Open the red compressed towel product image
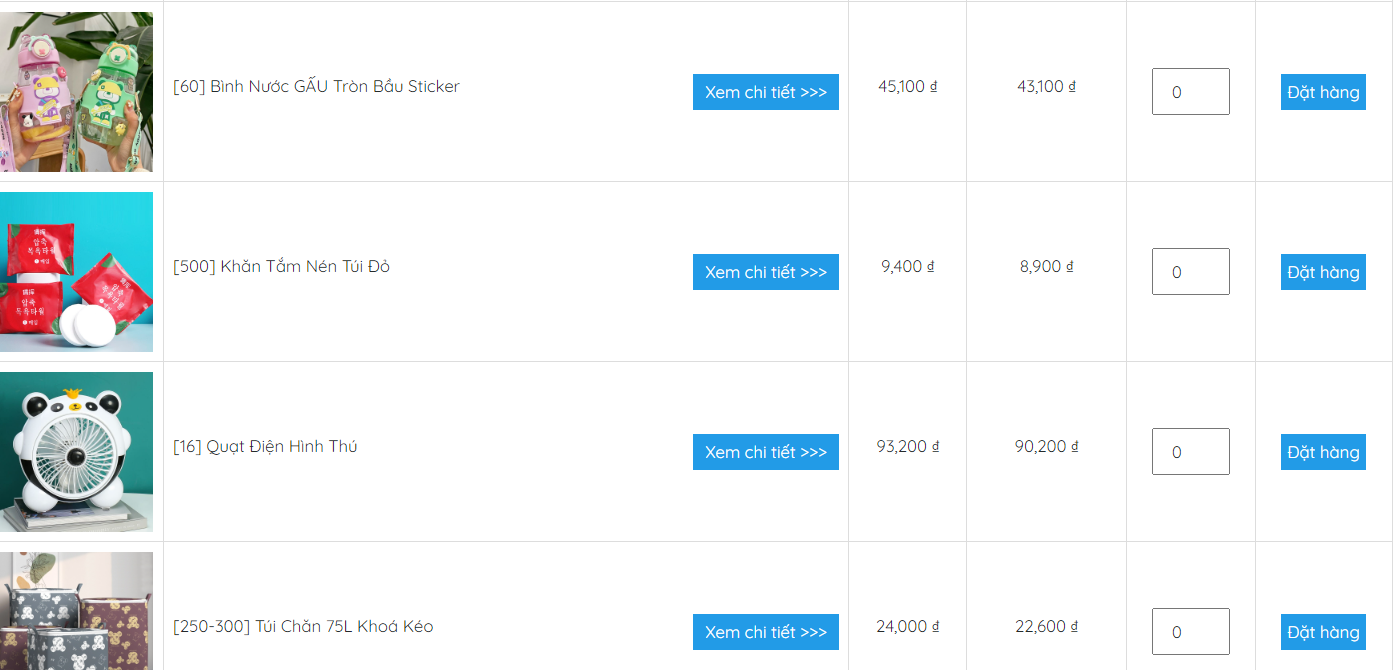Screen dimensions: 1393x670 (x=76, y=272)
